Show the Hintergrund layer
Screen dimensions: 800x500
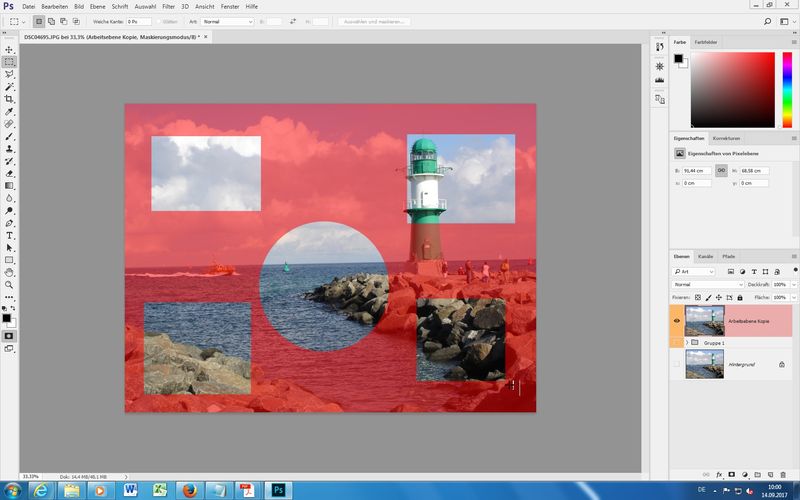click(x=678, y=364)
